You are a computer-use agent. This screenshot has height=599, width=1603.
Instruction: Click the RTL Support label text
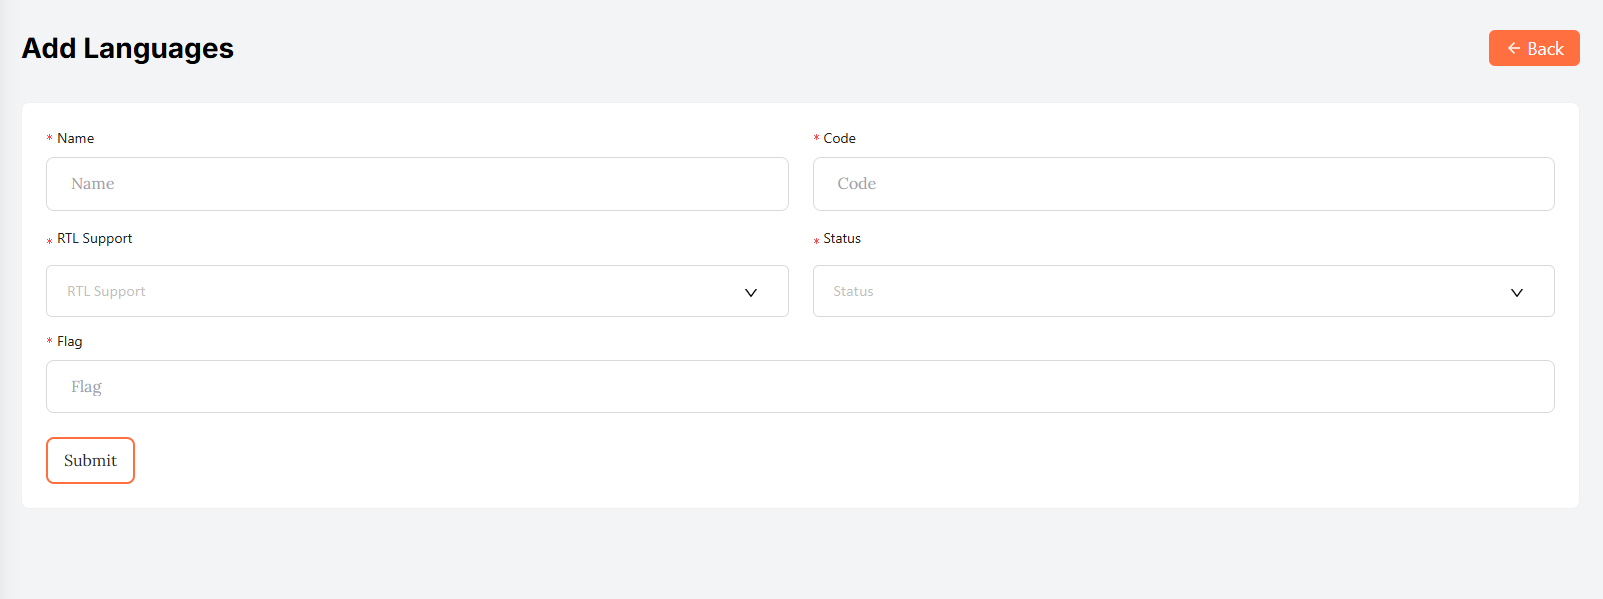coord(95,238)
